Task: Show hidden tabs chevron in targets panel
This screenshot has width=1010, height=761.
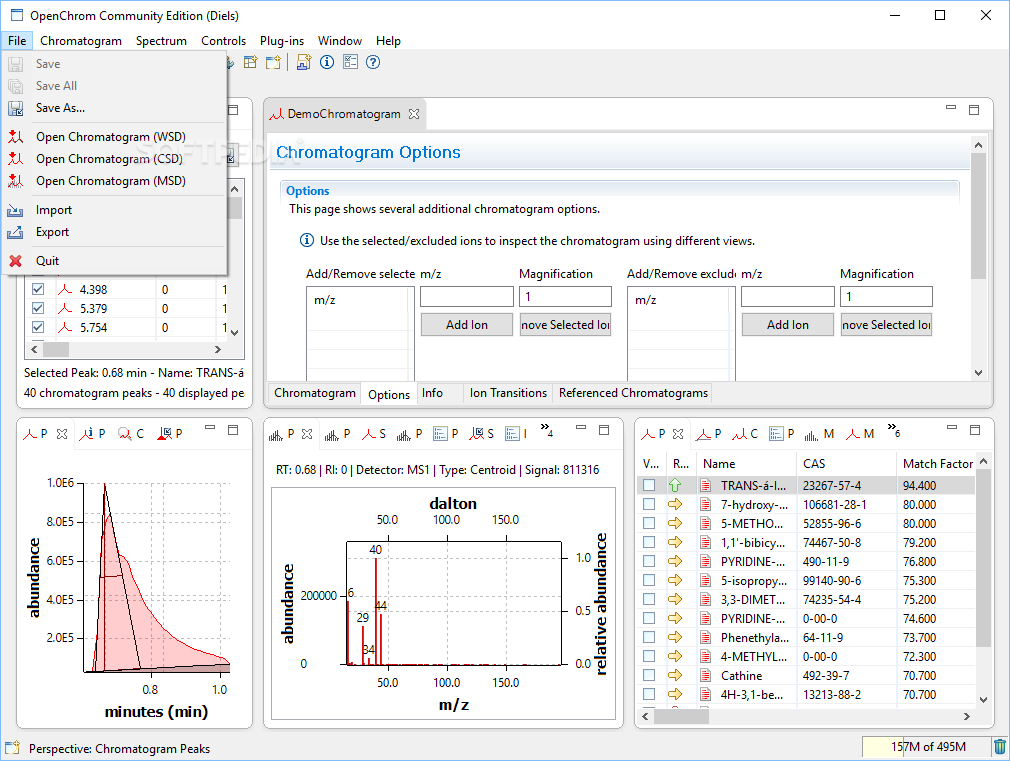Action: click(893, 430)
